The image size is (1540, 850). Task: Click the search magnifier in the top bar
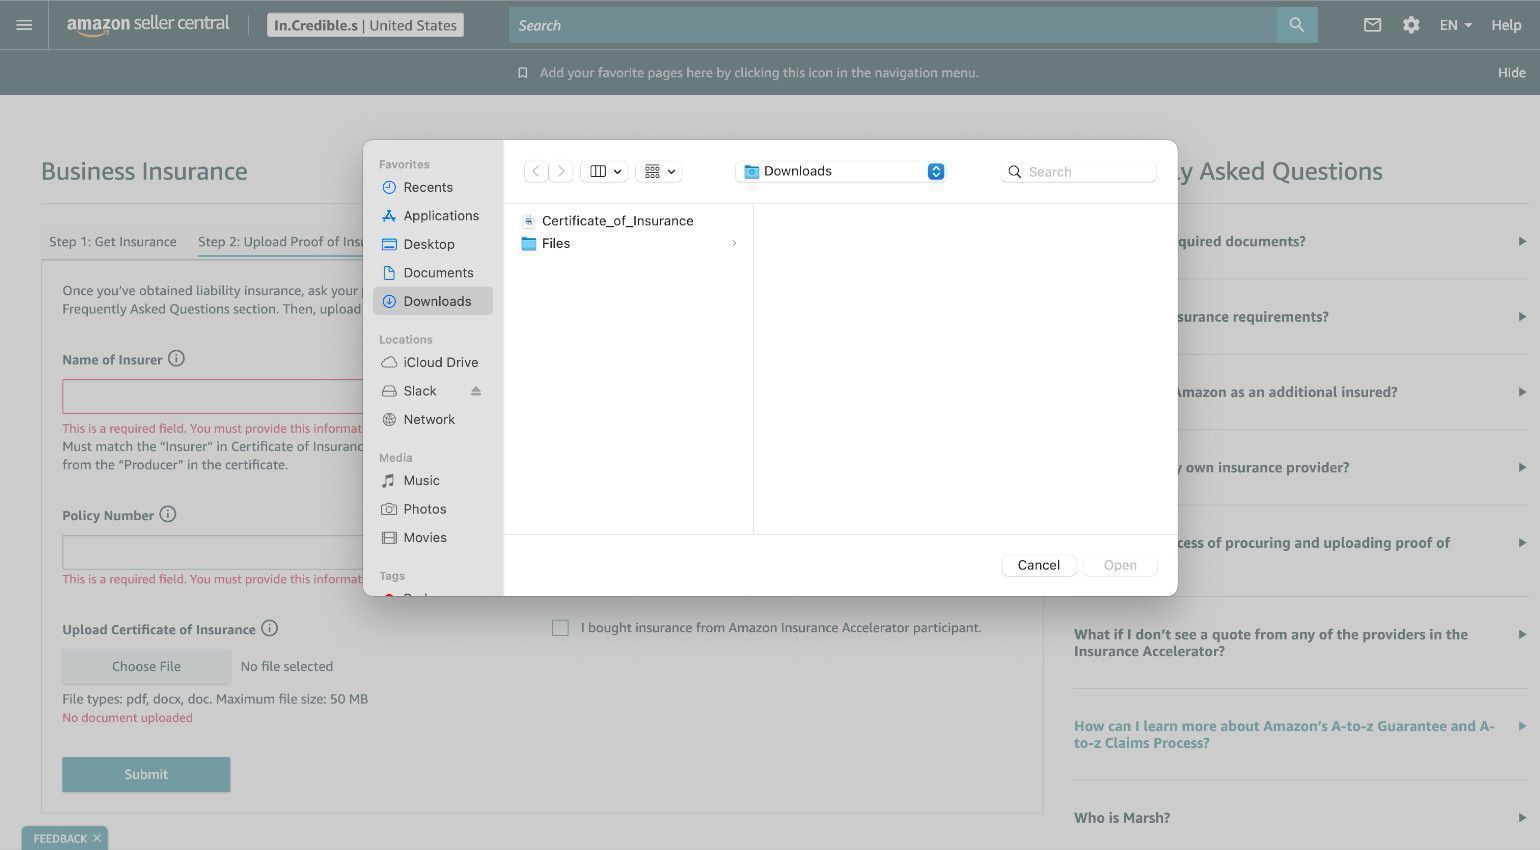1296,25
